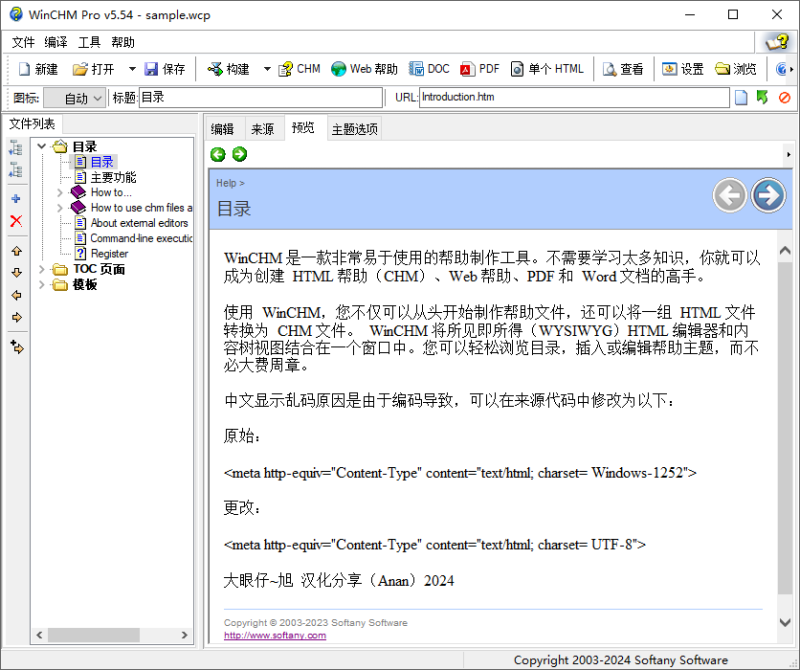Viewport: 800px width, 670px height.
Task: Click the 保存 save button
Action: (165, 69)
